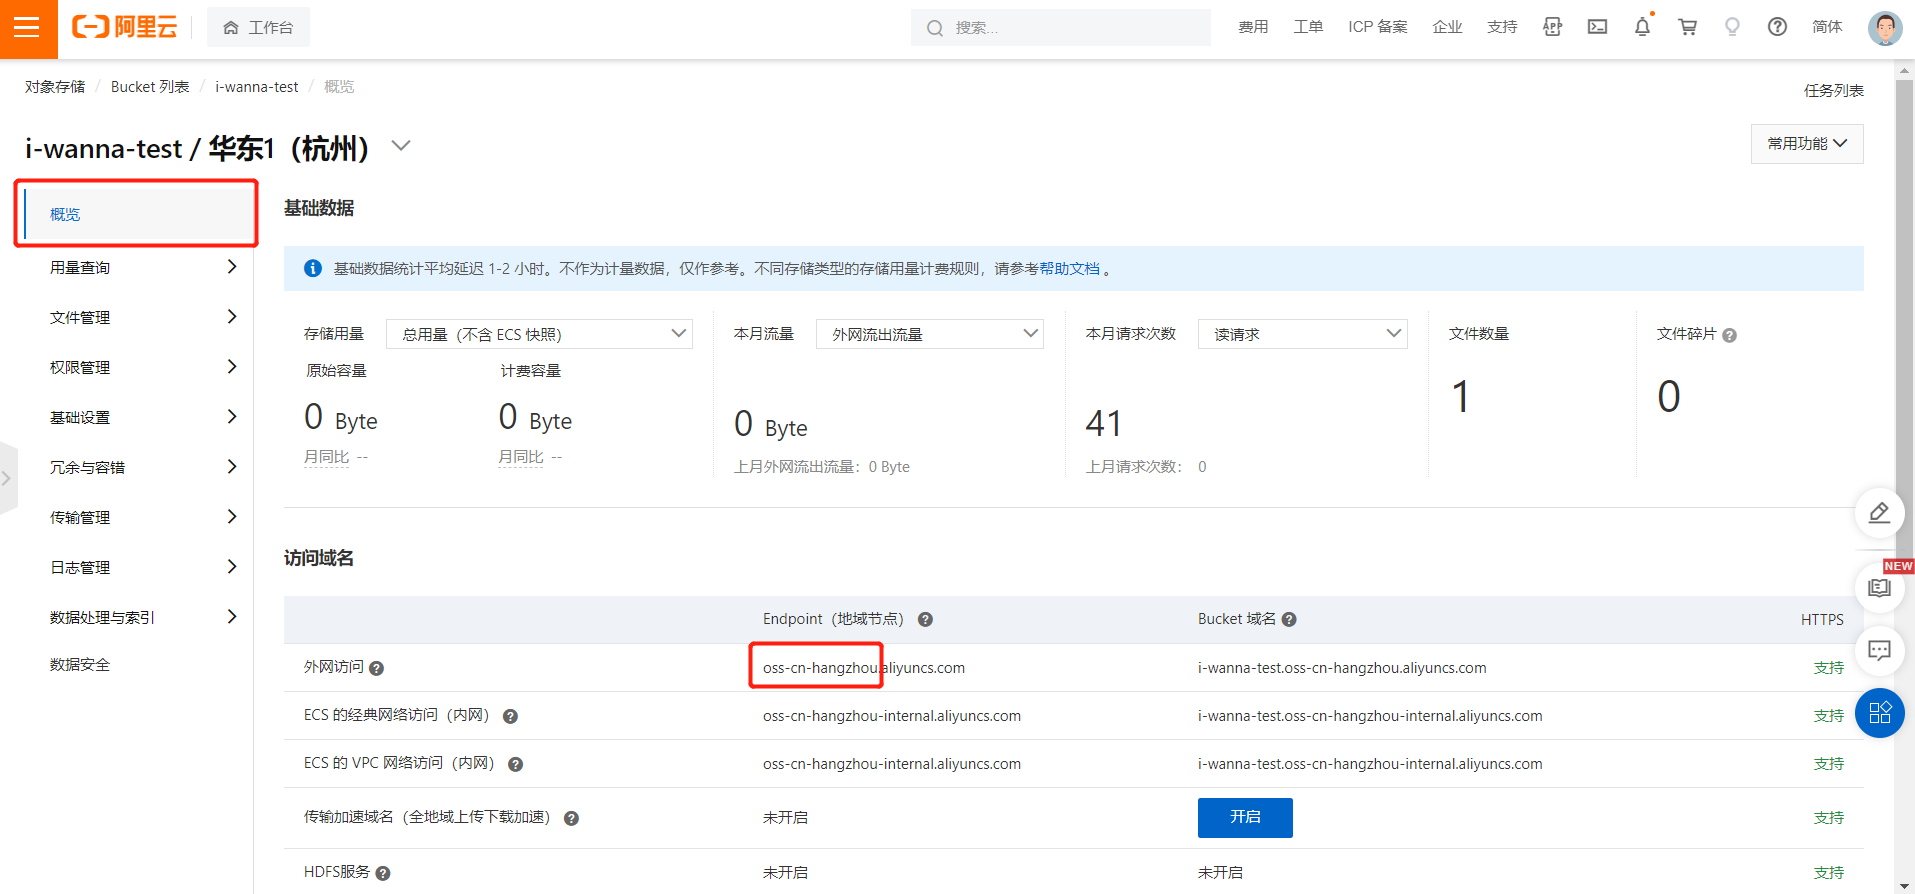Open the API tool icon in header
1915x894 pixels.
pyautogui.click(x=1552, y=27)
